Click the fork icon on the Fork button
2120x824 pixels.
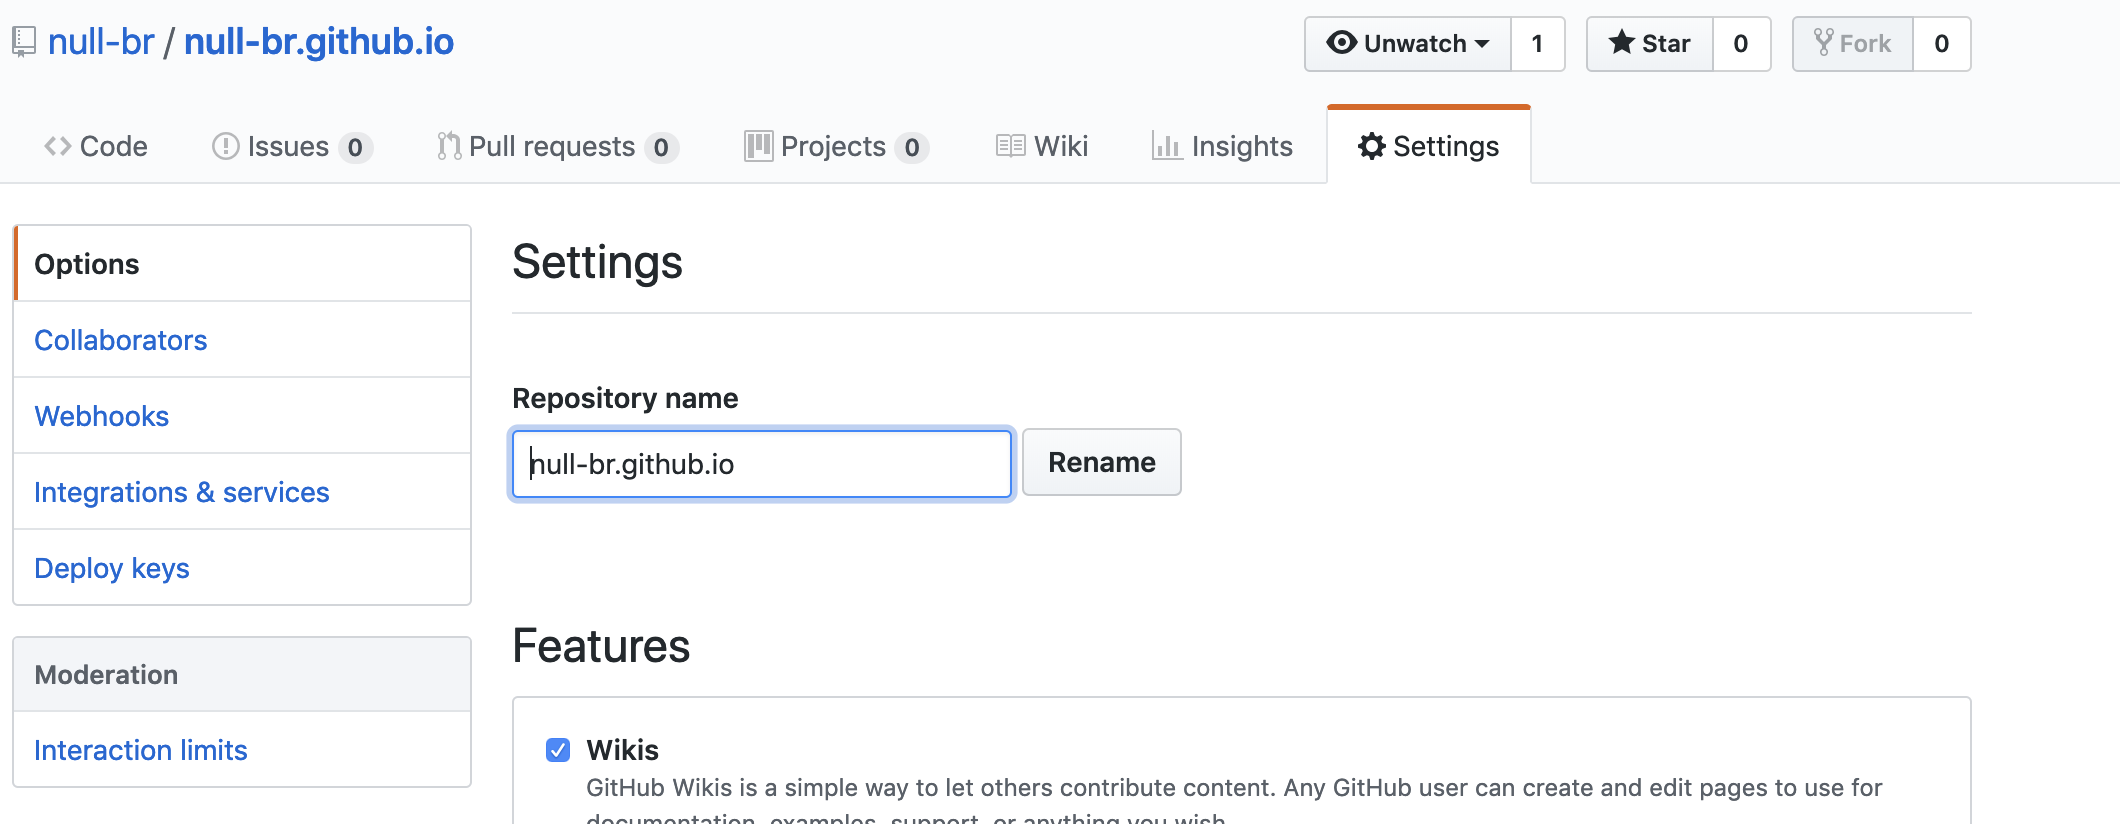(x=1823, y=43)
